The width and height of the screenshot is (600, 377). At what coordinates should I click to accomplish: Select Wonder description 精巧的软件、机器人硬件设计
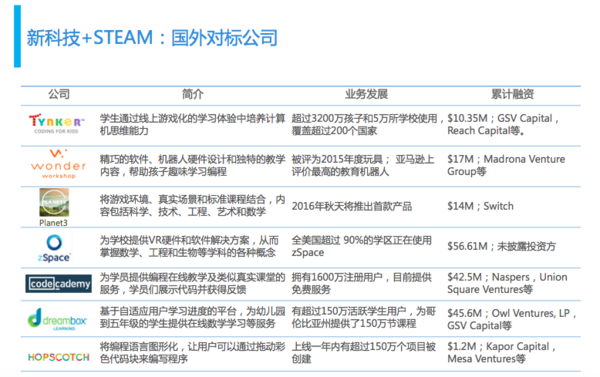(x=192, y=165)
